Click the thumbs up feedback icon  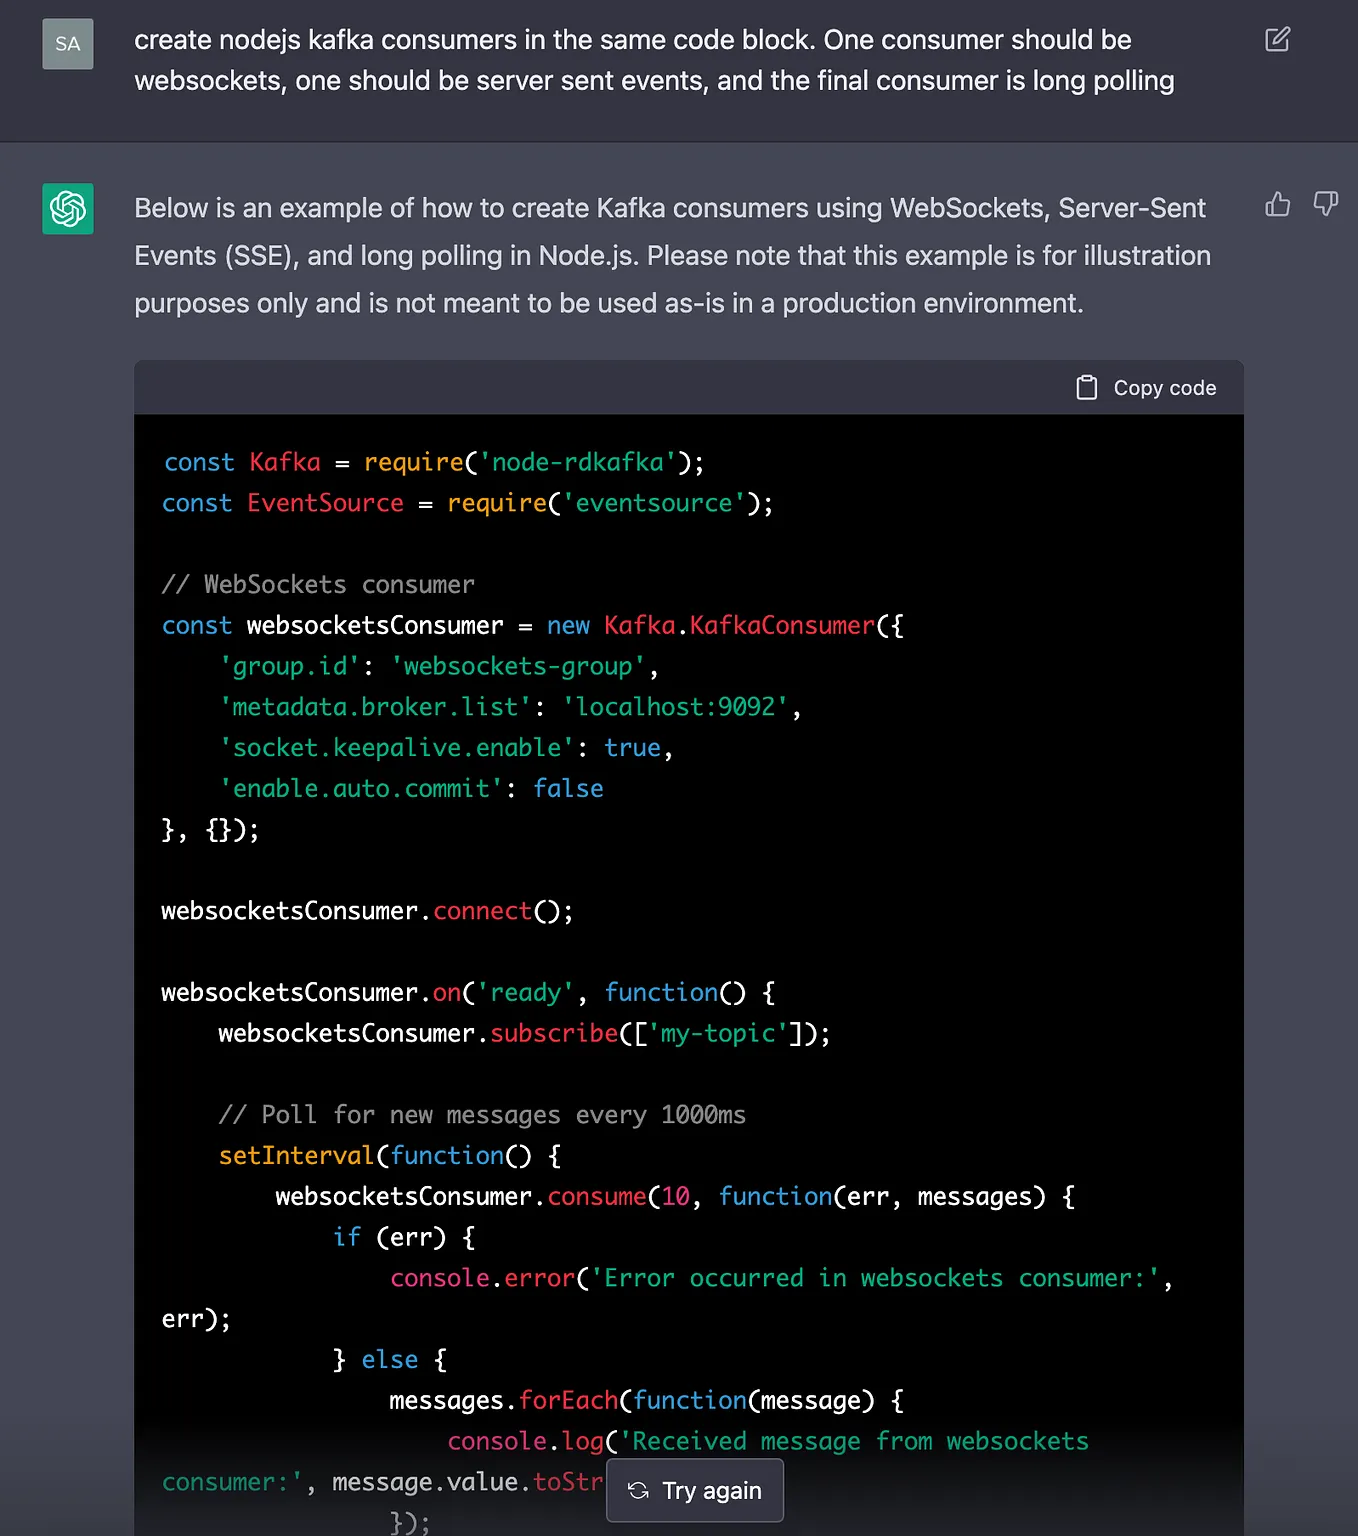click(1277, 204)
